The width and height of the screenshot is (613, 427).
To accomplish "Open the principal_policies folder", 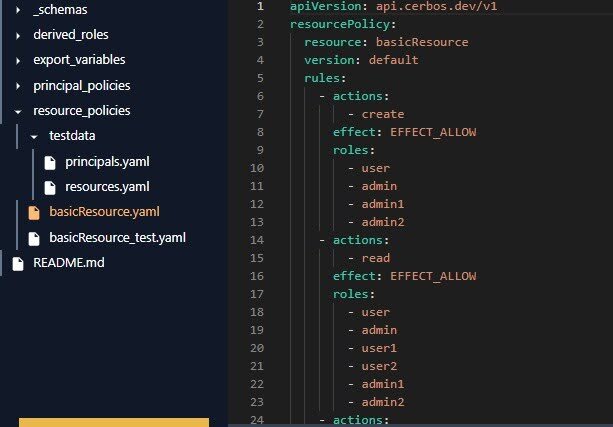I will coord(82,86).
